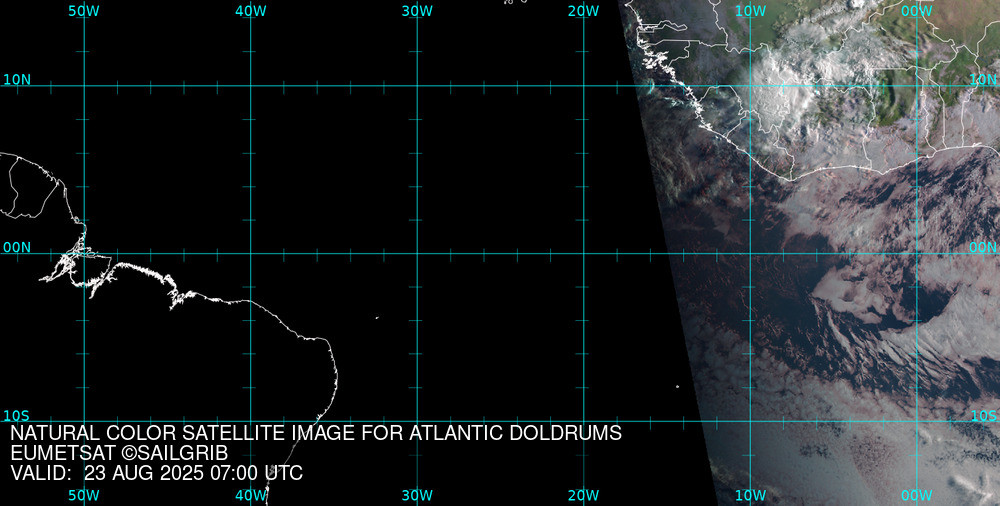
Task: Click the 'VALID: 23 AUG 2025 07:00 UTC' timestamp
Action: pyautogui.click(x=157, y=473)
